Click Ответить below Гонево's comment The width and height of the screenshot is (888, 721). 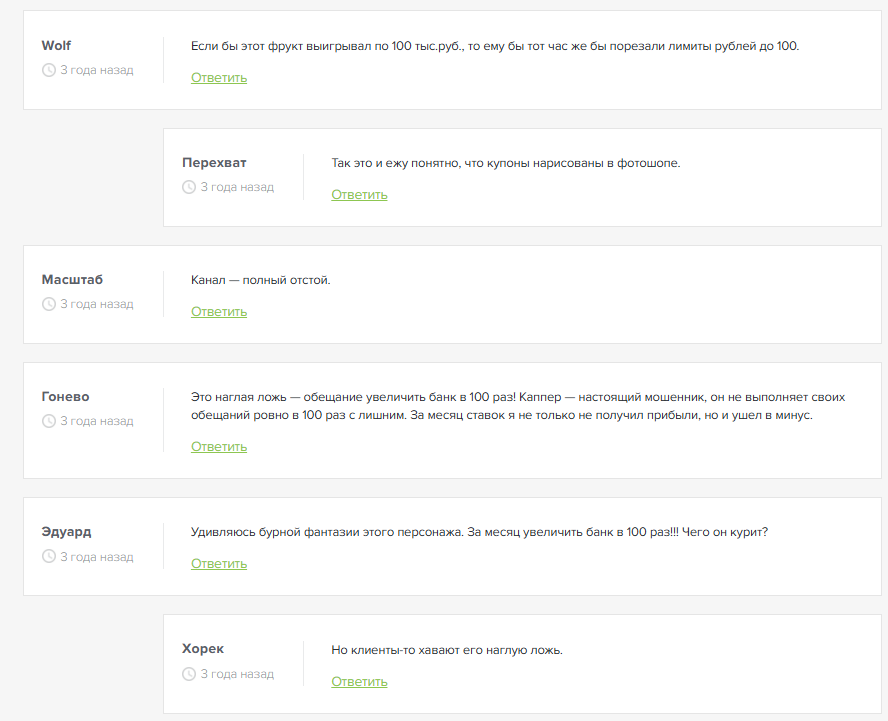(219, 447)
